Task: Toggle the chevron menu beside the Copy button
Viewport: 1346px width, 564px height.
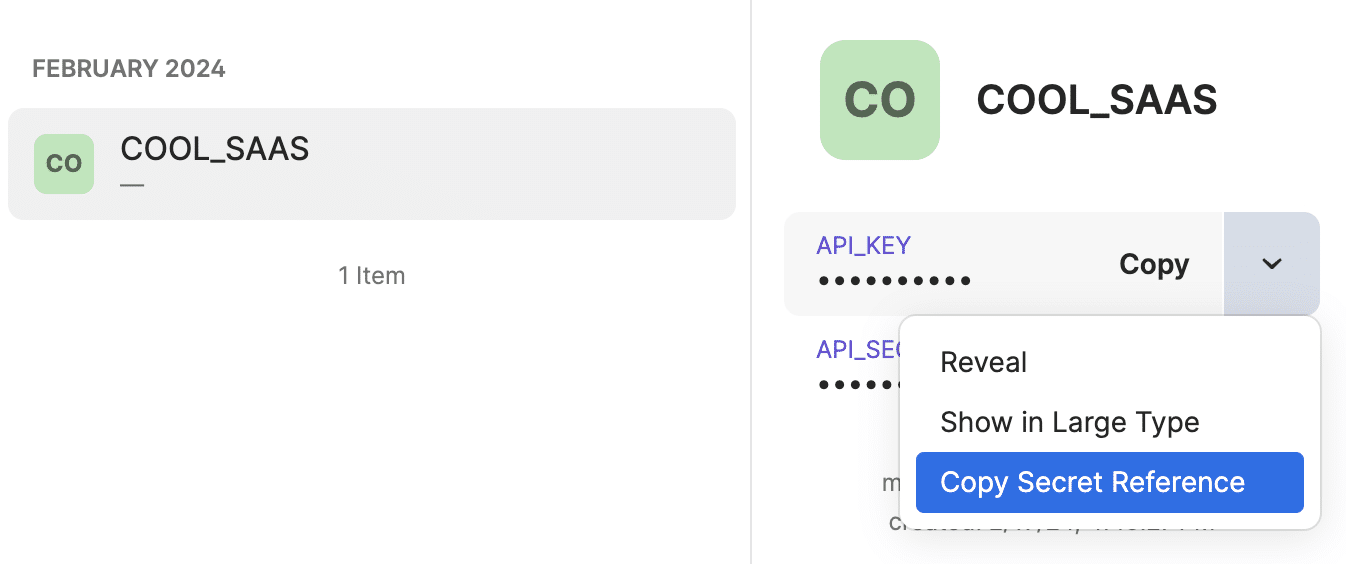Action: [1271, 264]
